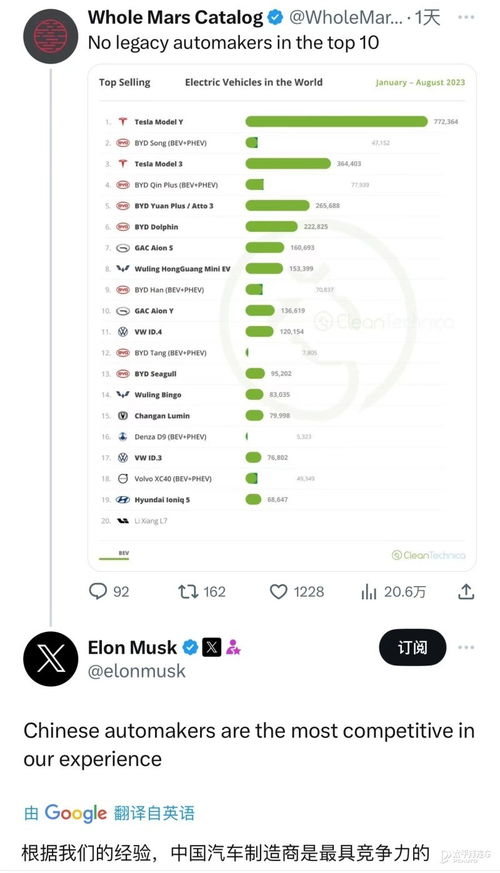This screenshot has width=500, height=873.
Task: Tap the purple subscriber badge icon
Action: click(x=233, y=648)
